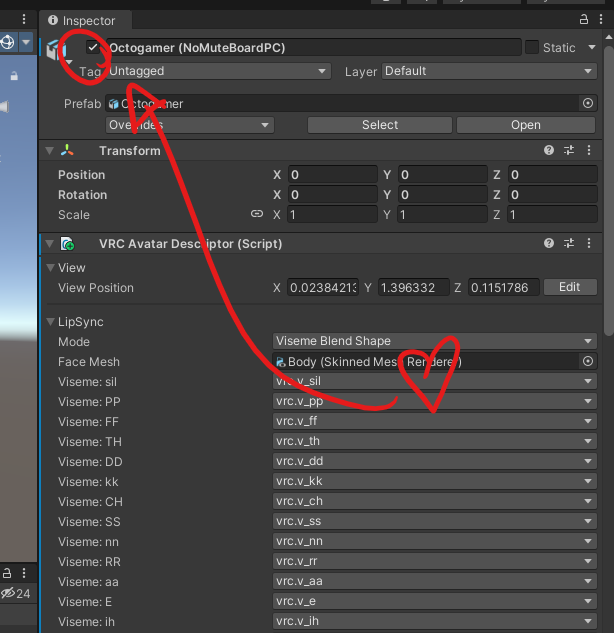Image resolution: width=614 pixels, height=633 pixels.
Task: Click View Position X field
Action: (x=323, y=288)
